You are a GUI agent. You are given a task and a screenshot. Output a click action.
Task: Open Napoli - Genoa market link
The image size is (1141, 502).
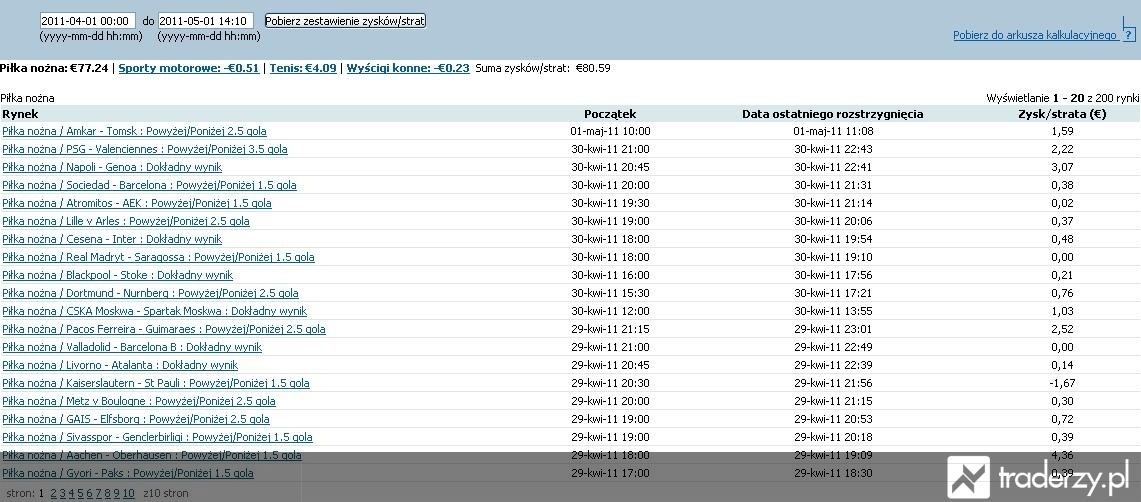click(112, 167)
